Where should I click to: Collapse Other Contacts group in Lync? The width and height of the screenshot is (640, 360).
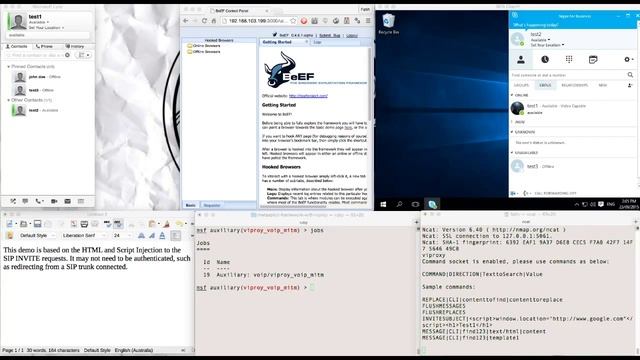tap(9, 100)
